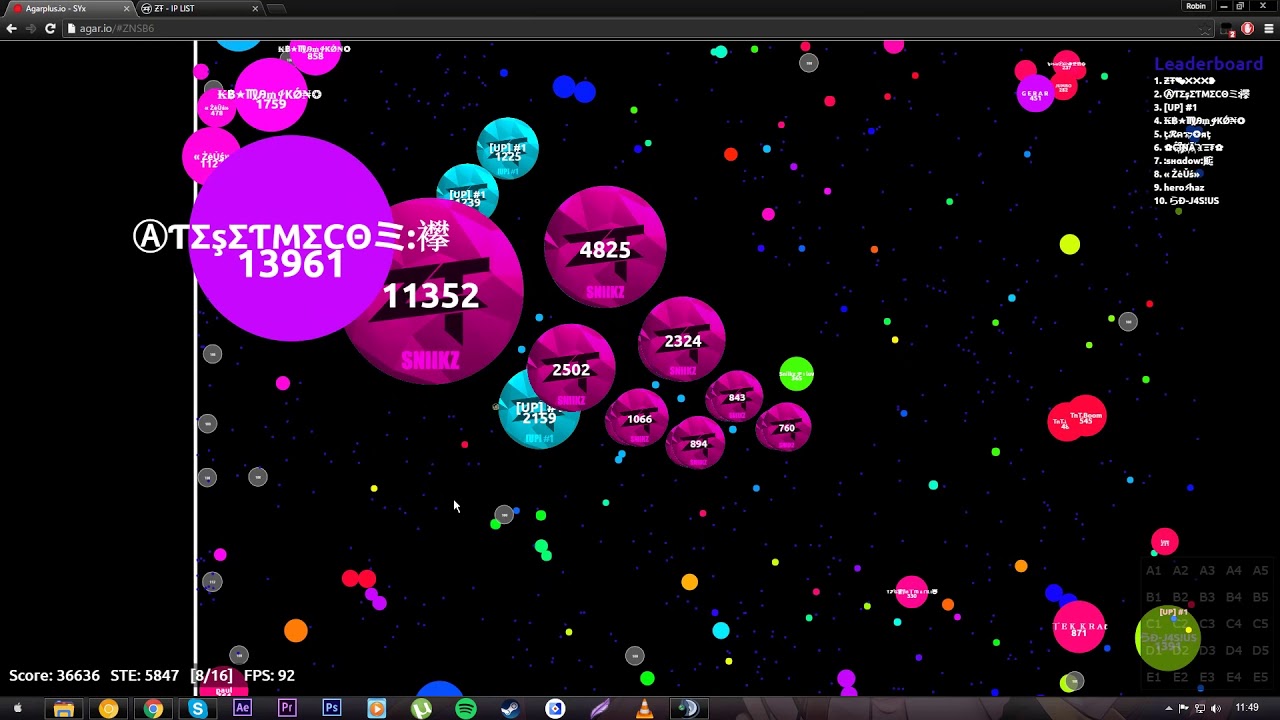Screen dimensions: 1280x720
Task: Show hidden system tray icons
Action: (1169, 708)
